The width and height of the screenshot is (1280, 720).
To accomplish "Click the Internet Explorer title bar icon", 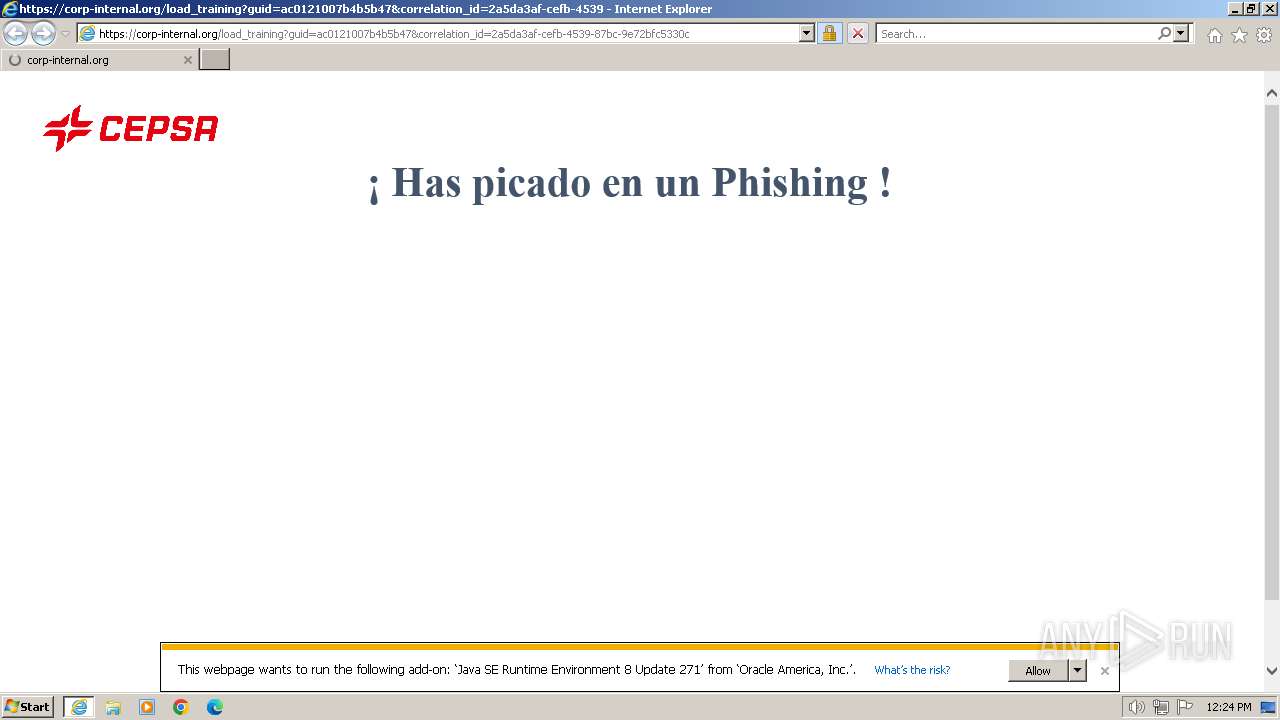I will (10, 9).
